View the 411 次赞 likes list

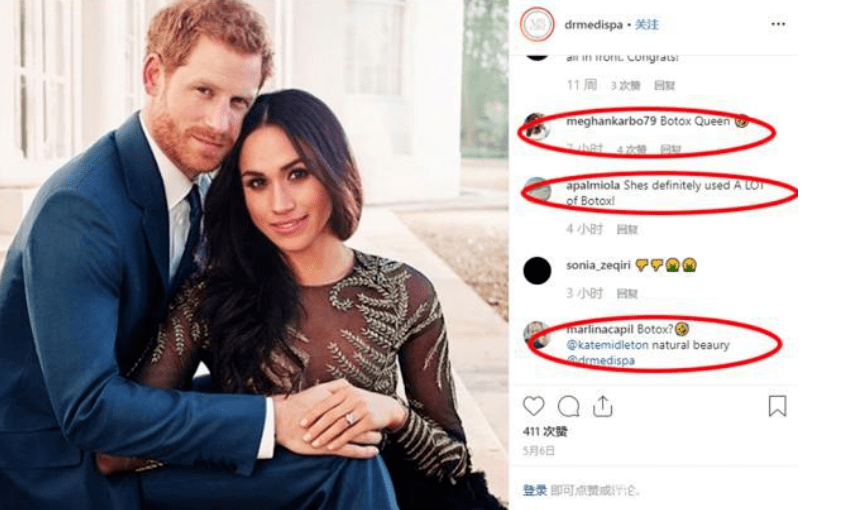[545, 432]
